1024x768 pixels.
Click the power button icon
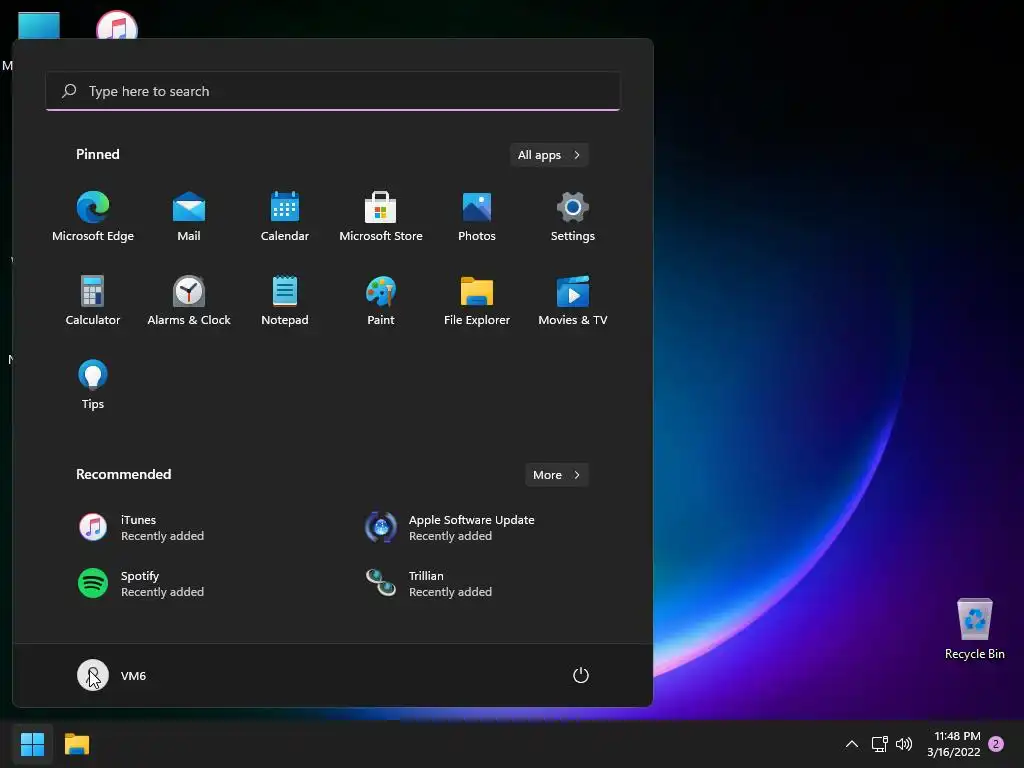click(x=581, y=675)
